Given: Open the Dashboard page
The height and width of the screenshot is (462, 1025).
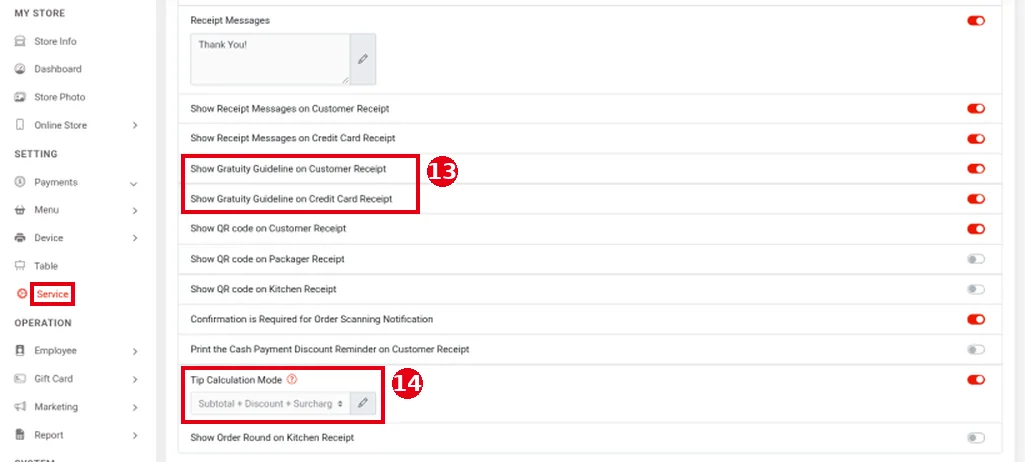Looking at the screenshot, I should click(58, 69).
